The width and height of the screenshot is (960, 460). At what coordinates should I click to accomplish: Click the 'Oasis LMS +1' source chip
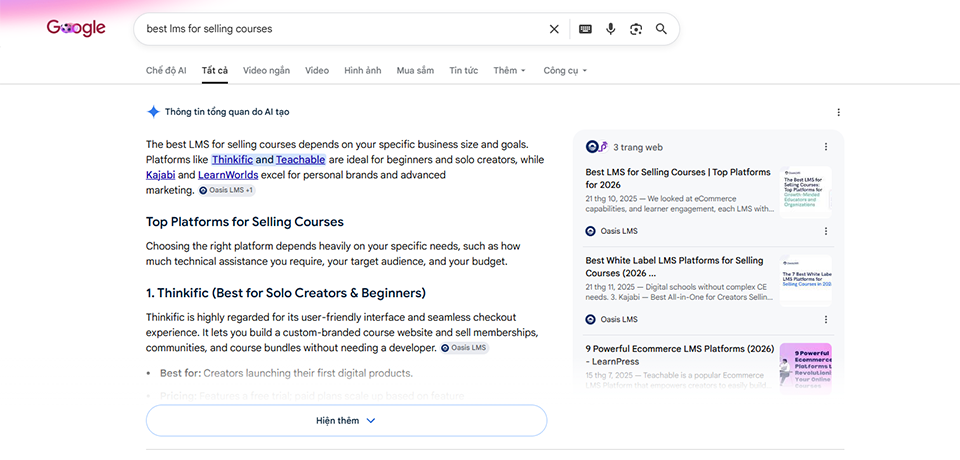(x=227, y=190)
